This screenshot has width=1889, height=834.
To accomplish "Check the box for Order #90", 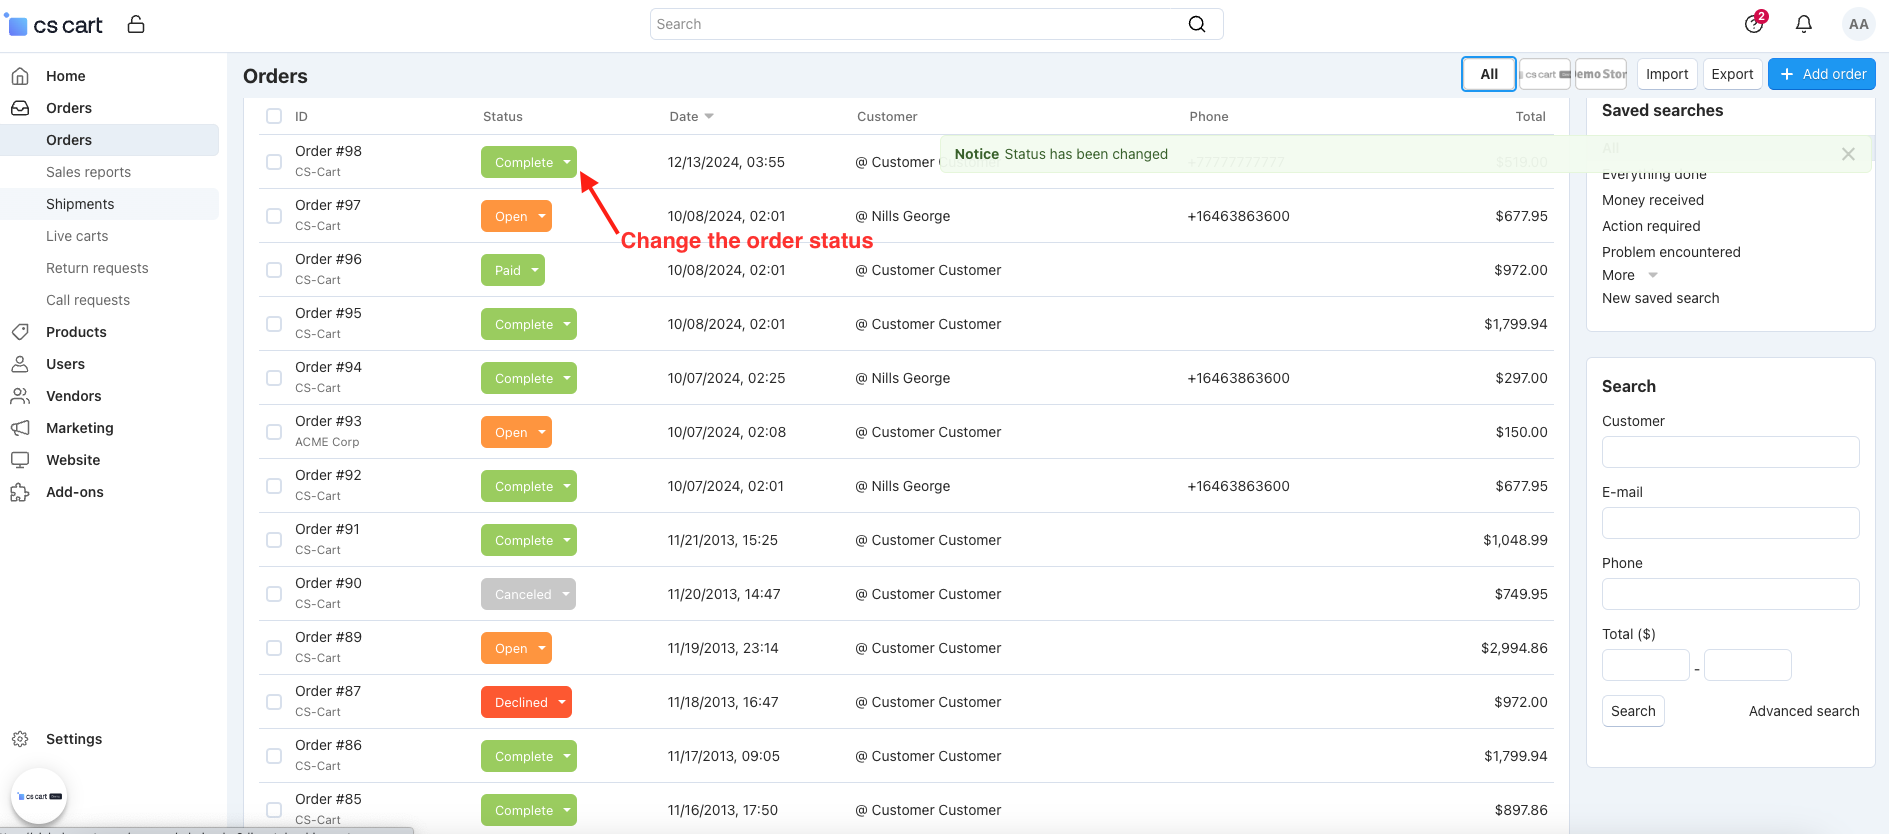I will [x=274, y=594].
